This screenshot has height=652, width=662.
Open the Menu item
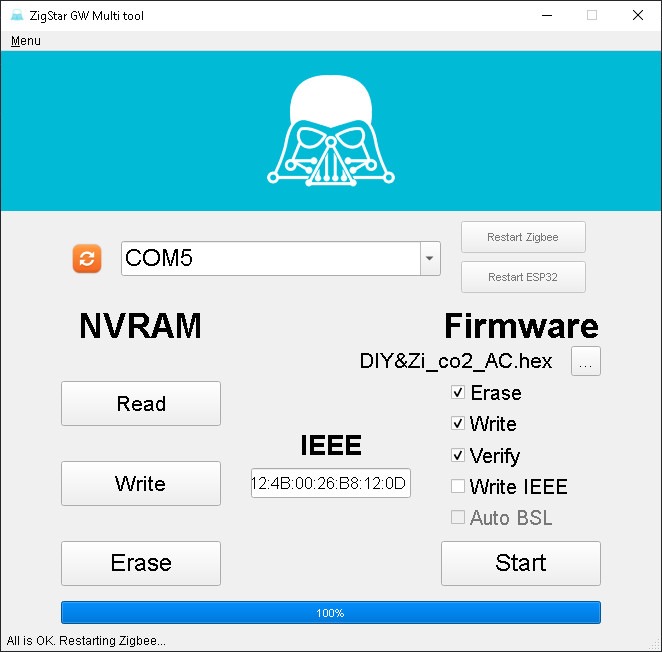pyautogui.click(x=26, y=41)
